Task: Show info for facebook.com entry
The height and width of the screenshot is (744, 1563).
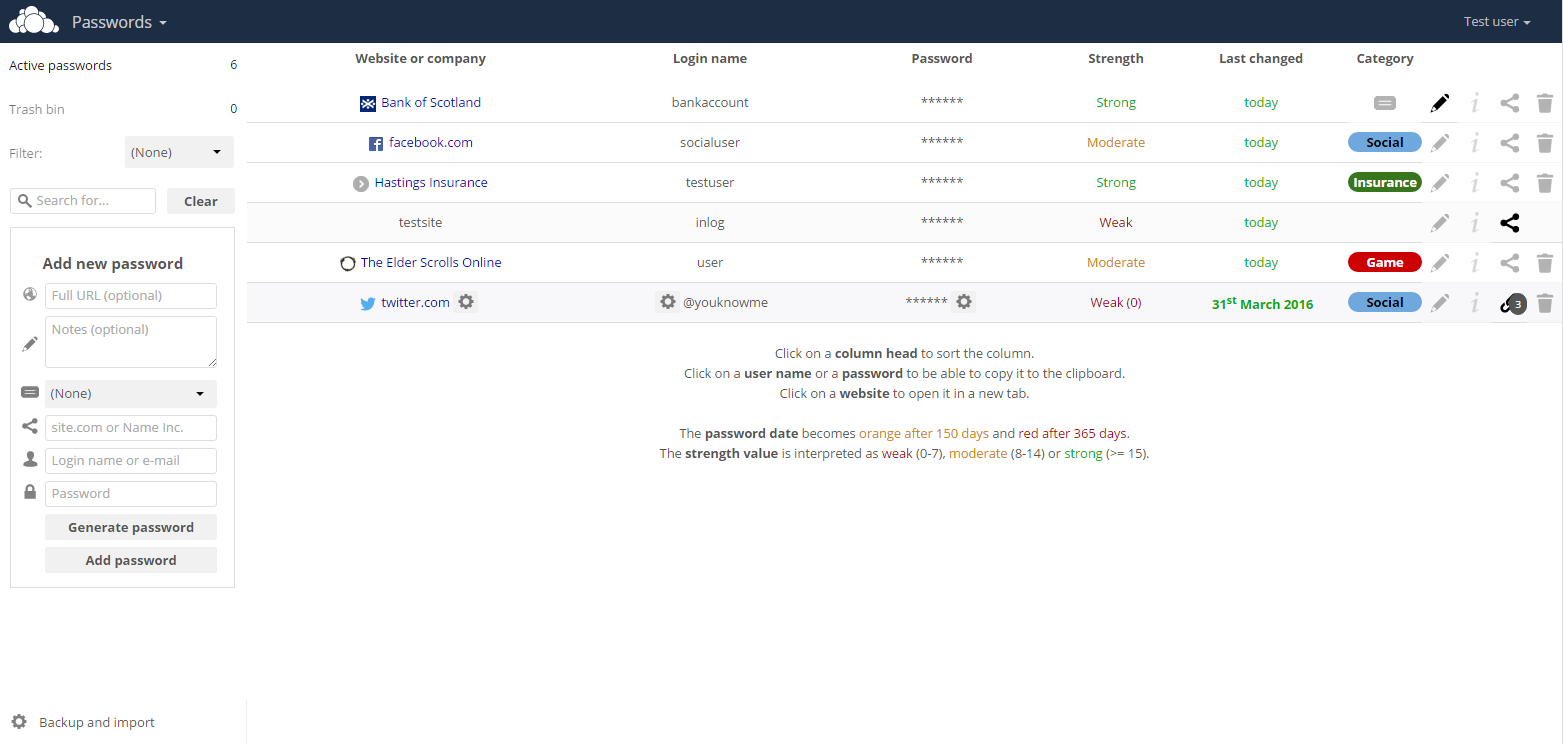Action: click(x=1475, y=142)
